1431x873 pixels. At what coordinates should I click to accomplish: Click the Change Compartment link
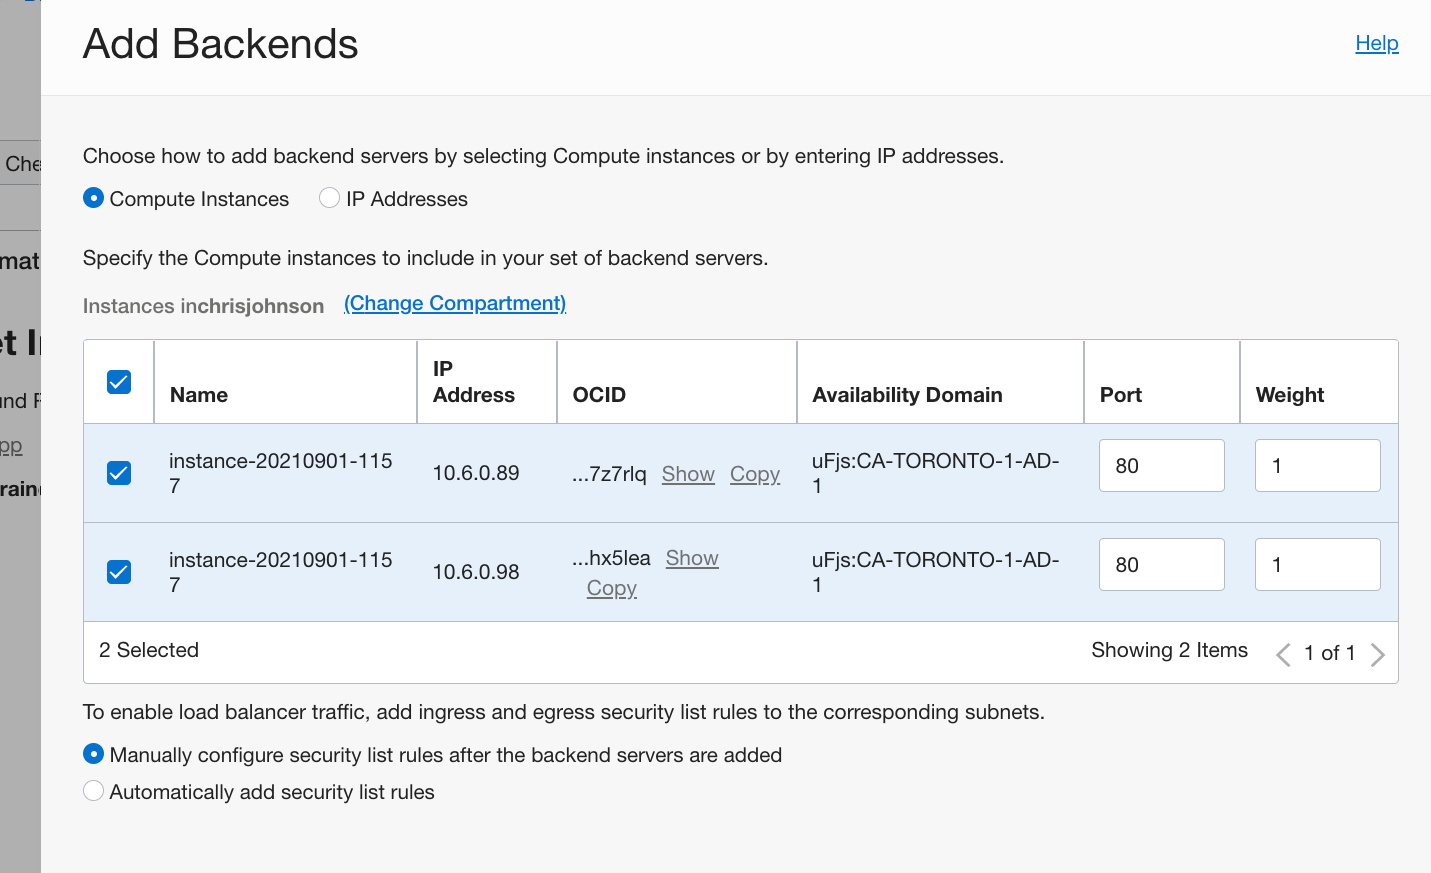tap(455, 303)
